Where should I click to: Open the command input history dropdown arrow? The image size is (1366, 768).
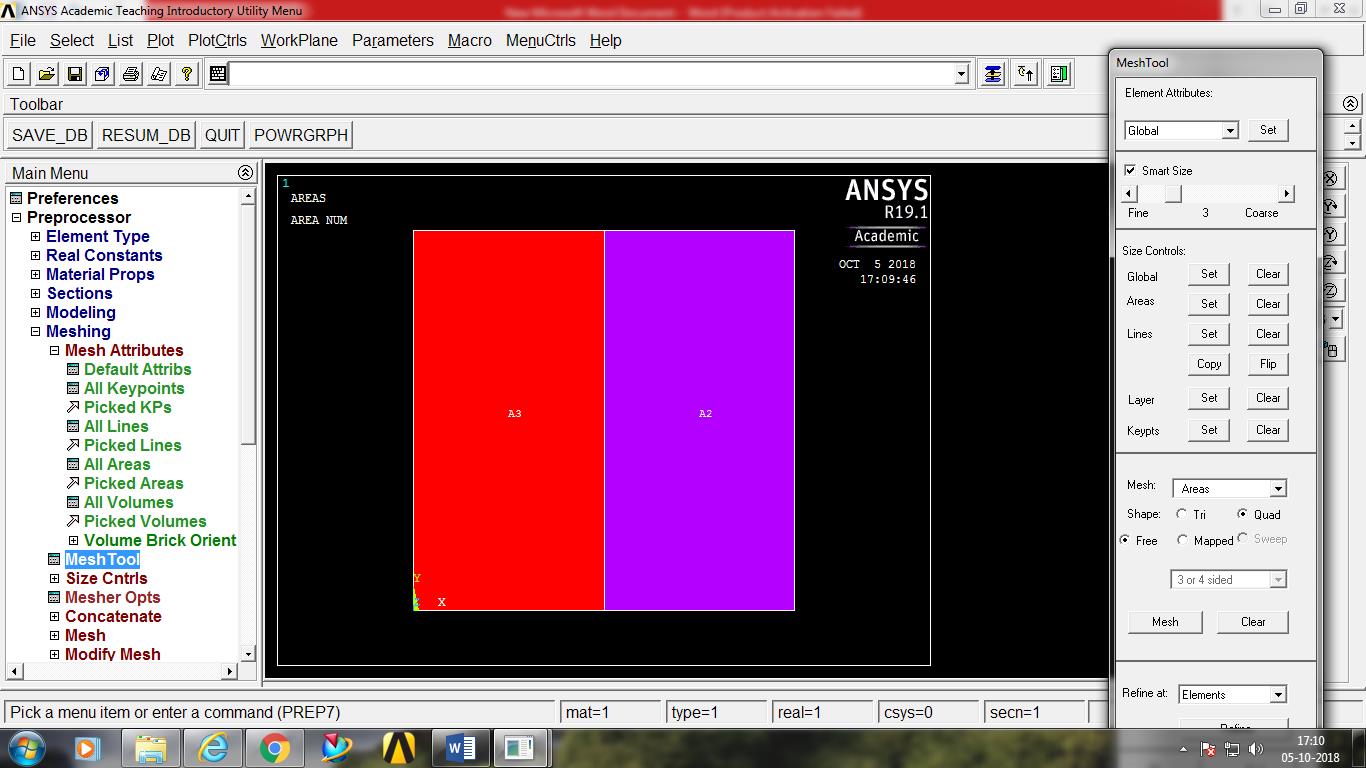[962, 74]
